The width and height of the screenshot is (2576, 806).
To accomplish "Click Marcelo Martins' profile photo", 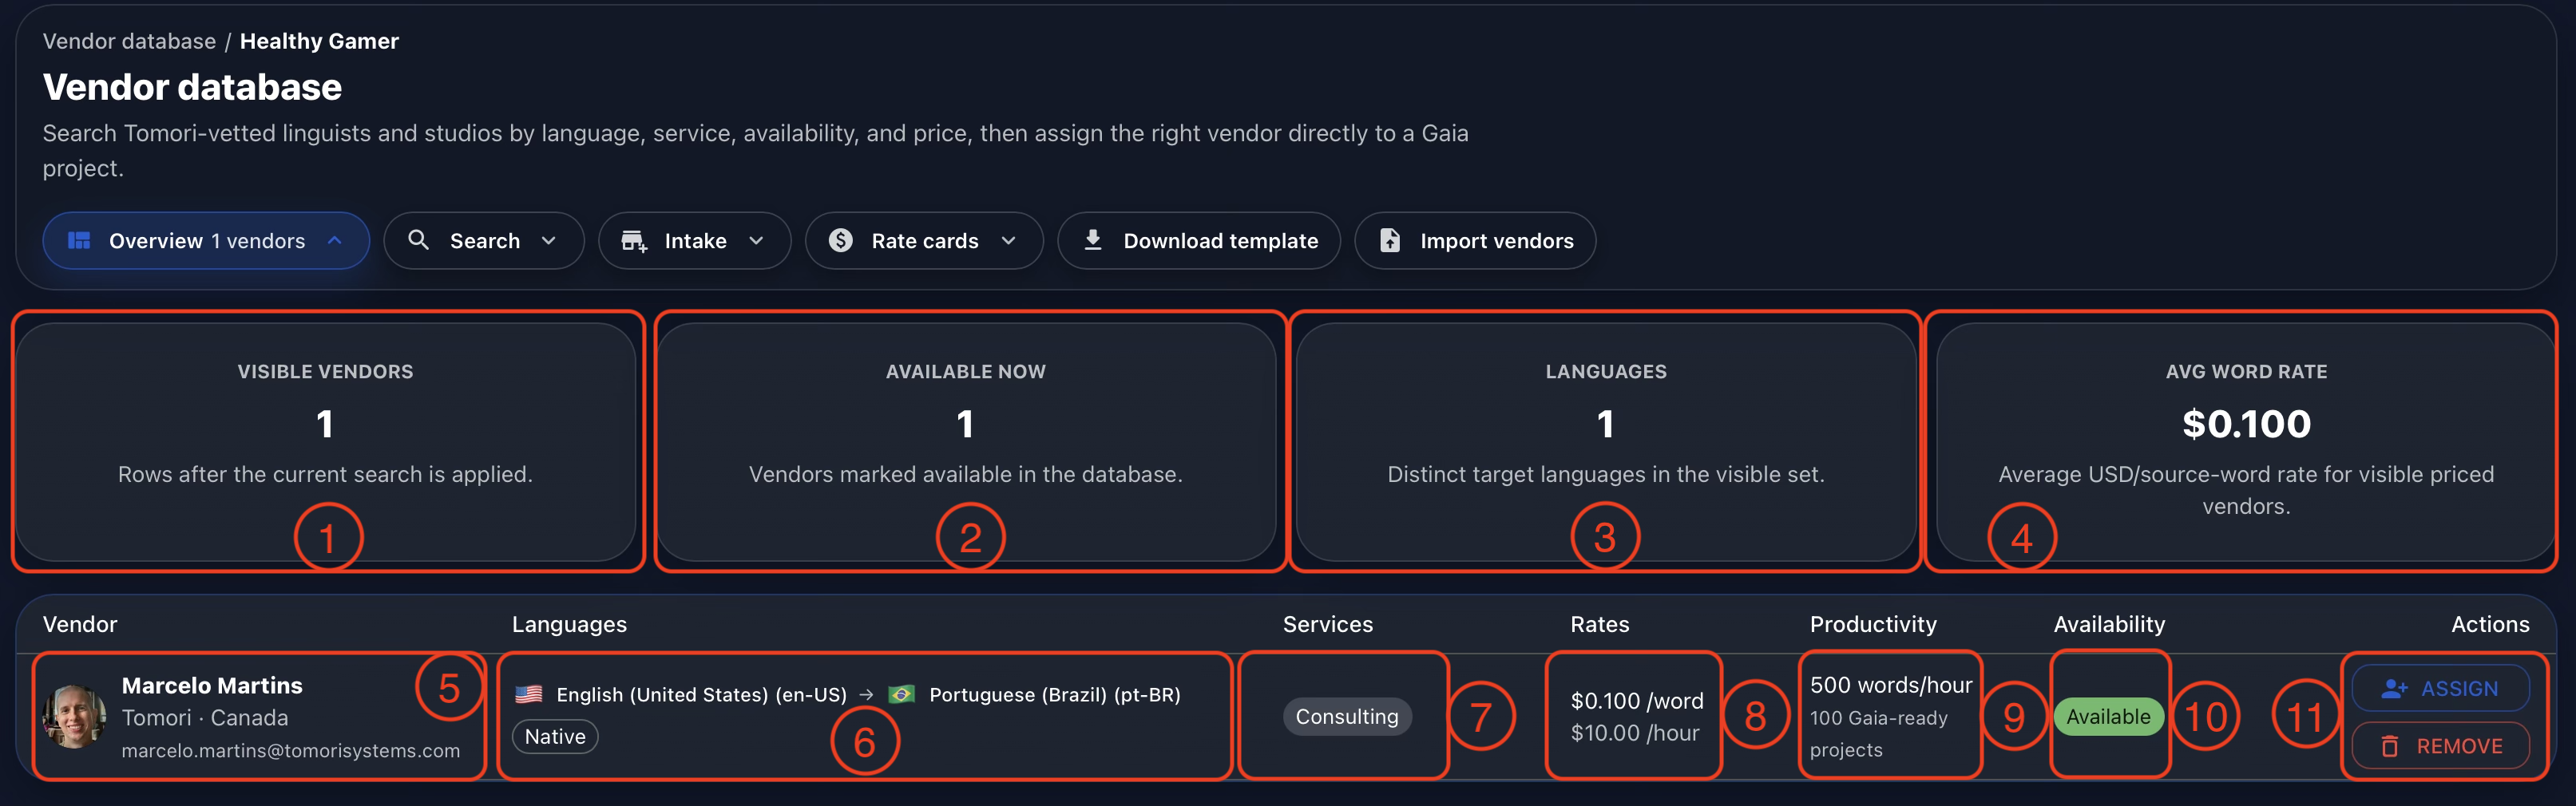I will tap(74, 717).
